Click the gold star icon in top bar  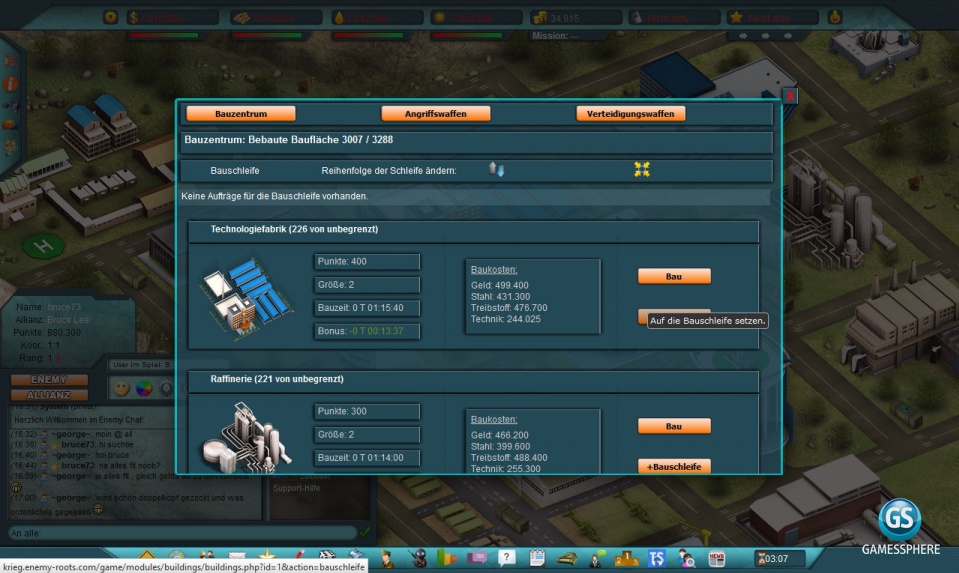736,18
